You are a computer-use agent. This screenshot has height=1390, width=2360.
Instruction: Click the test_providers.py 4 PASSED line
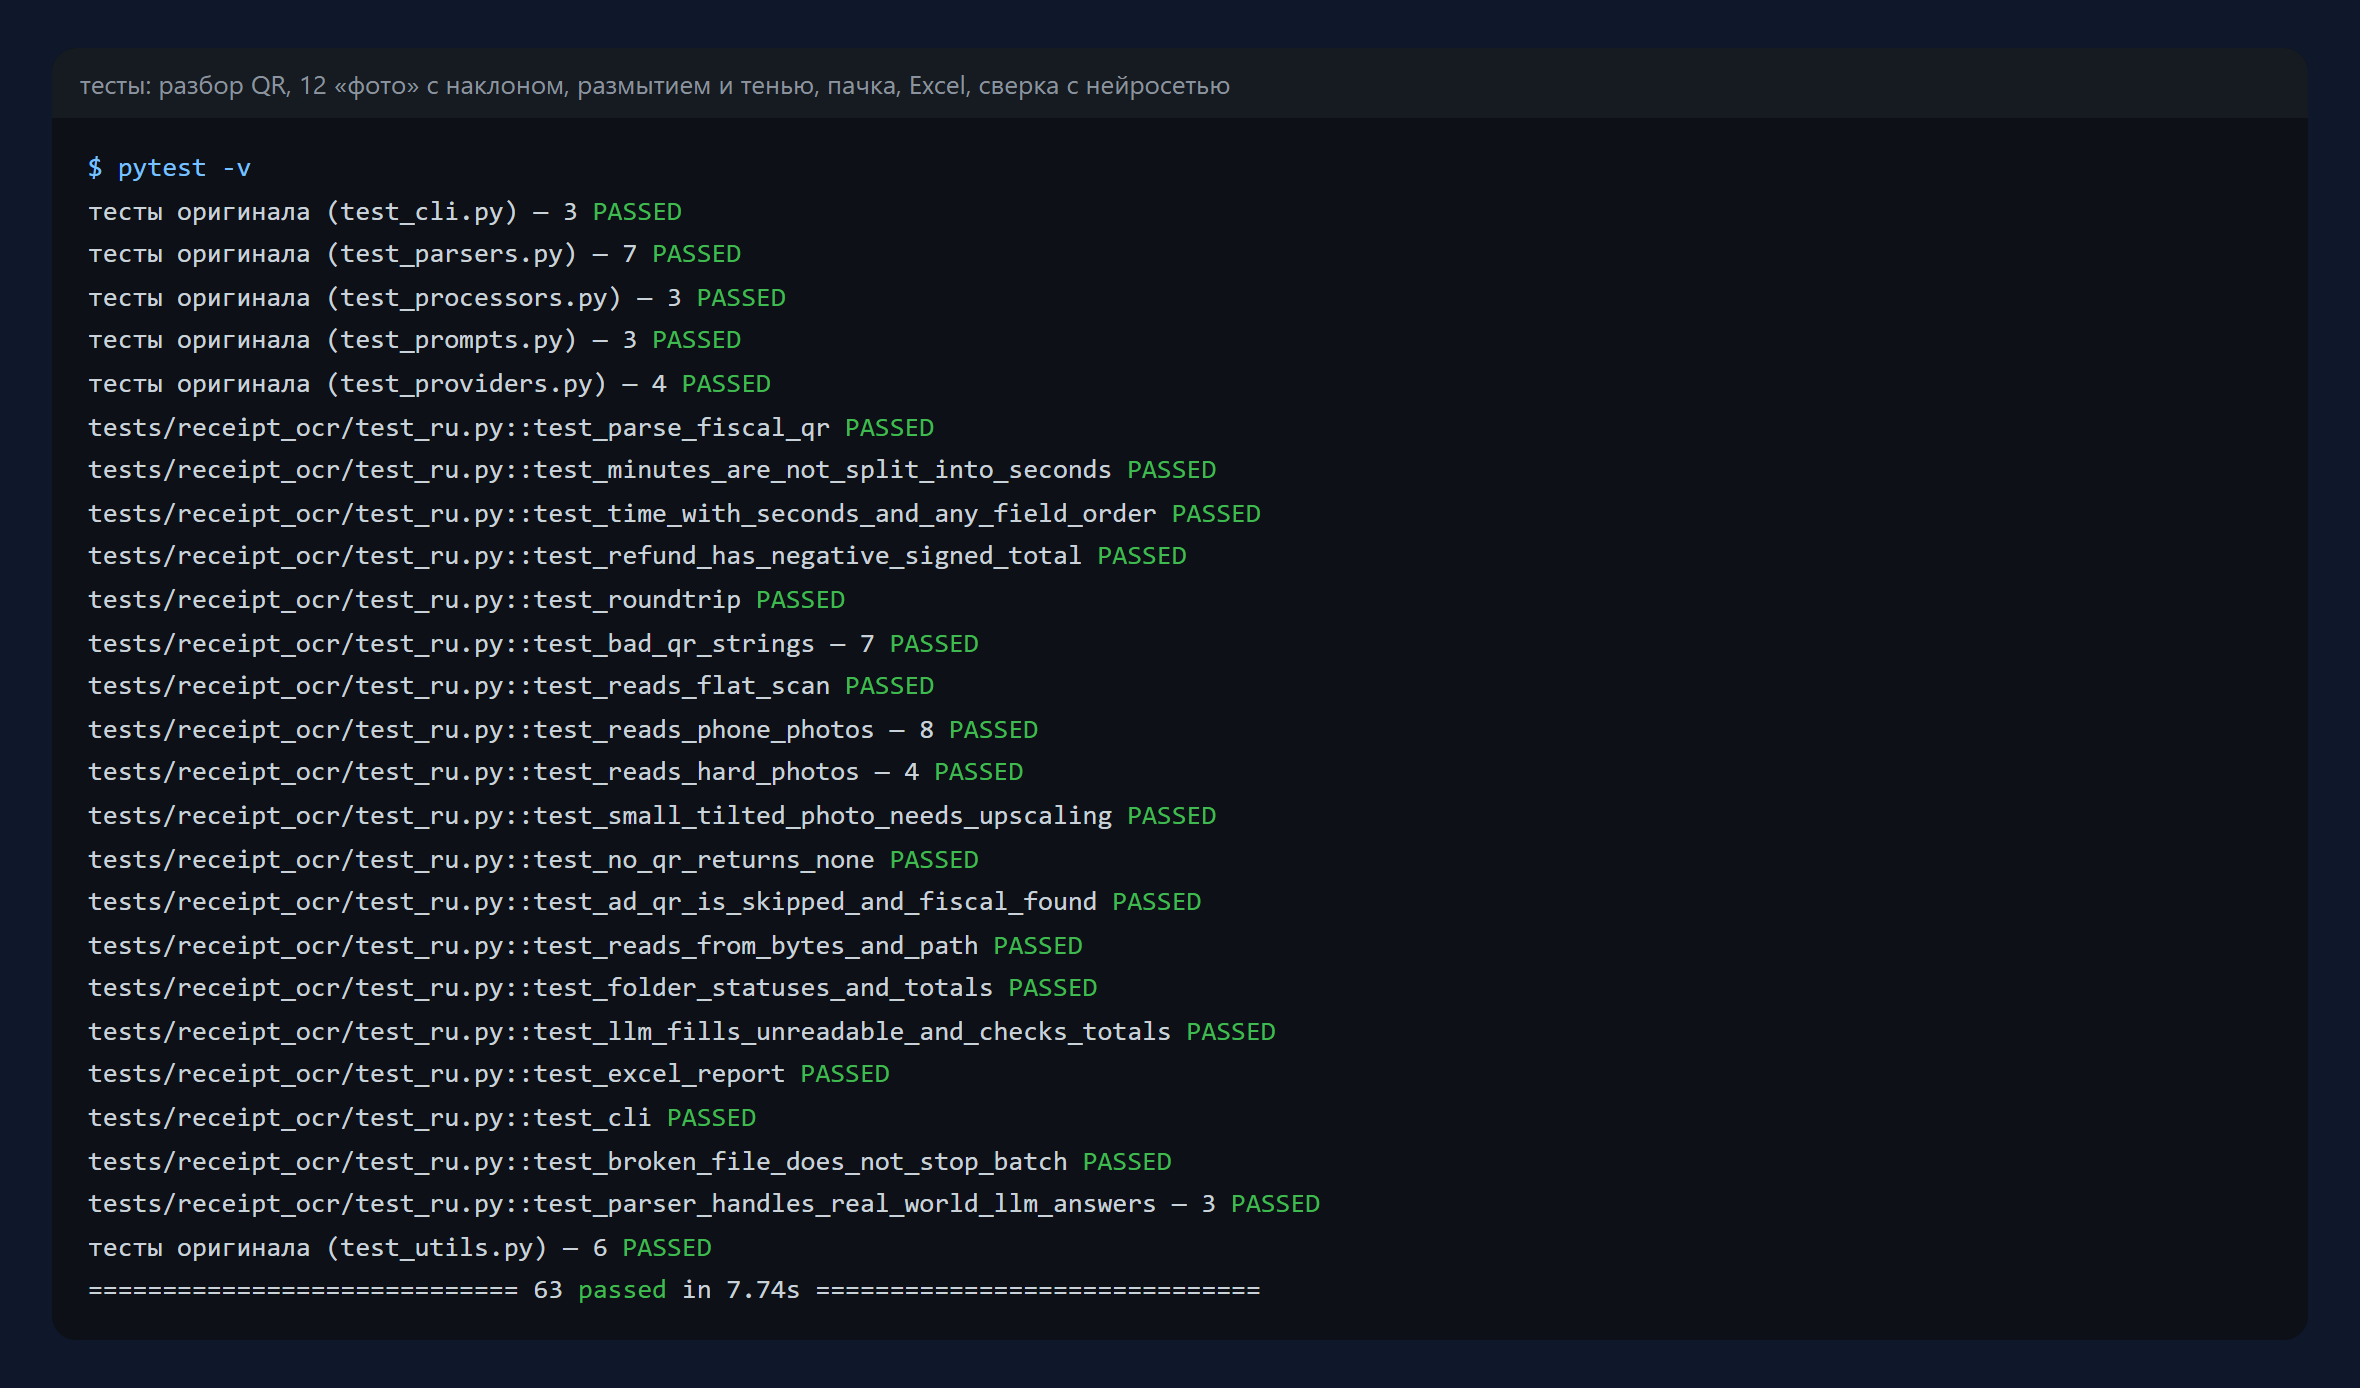click(430, 384)
